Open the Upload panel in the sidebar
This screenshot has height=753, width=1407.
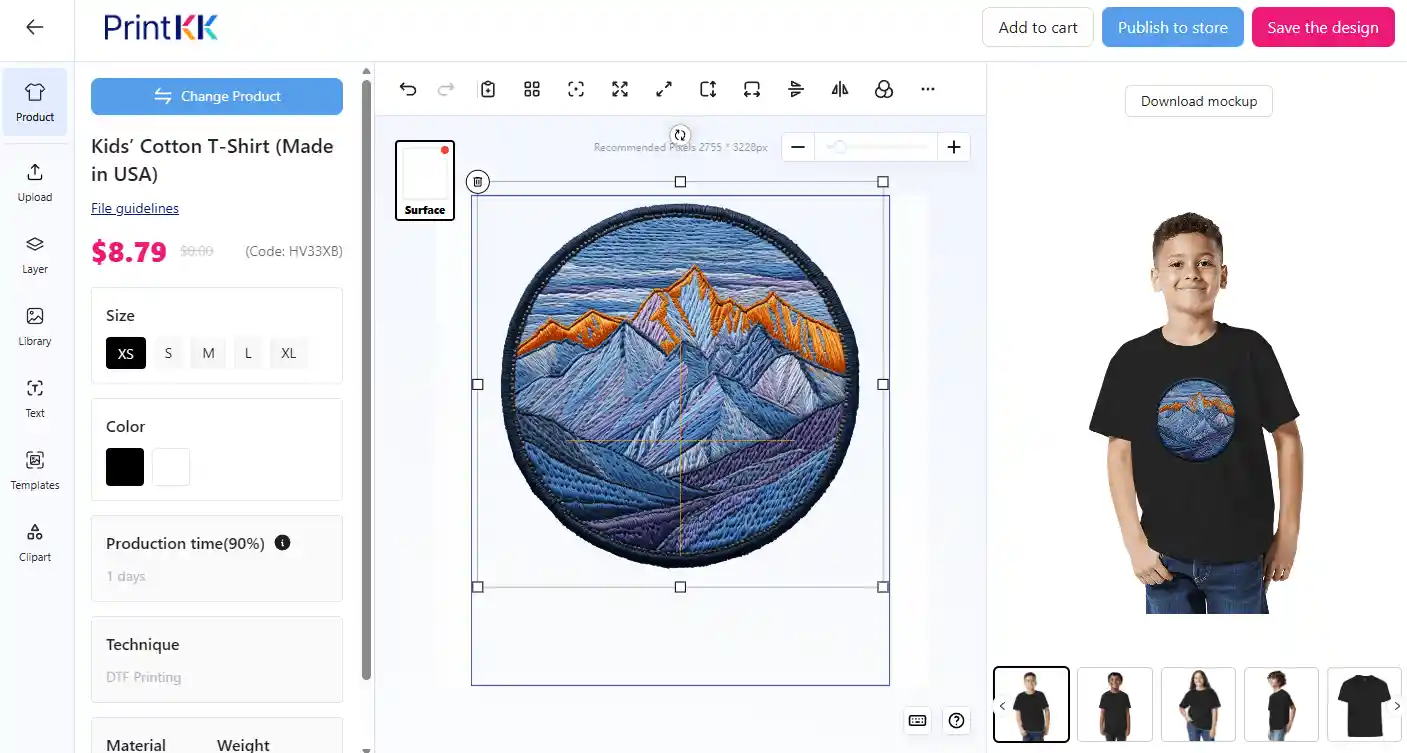35,182
